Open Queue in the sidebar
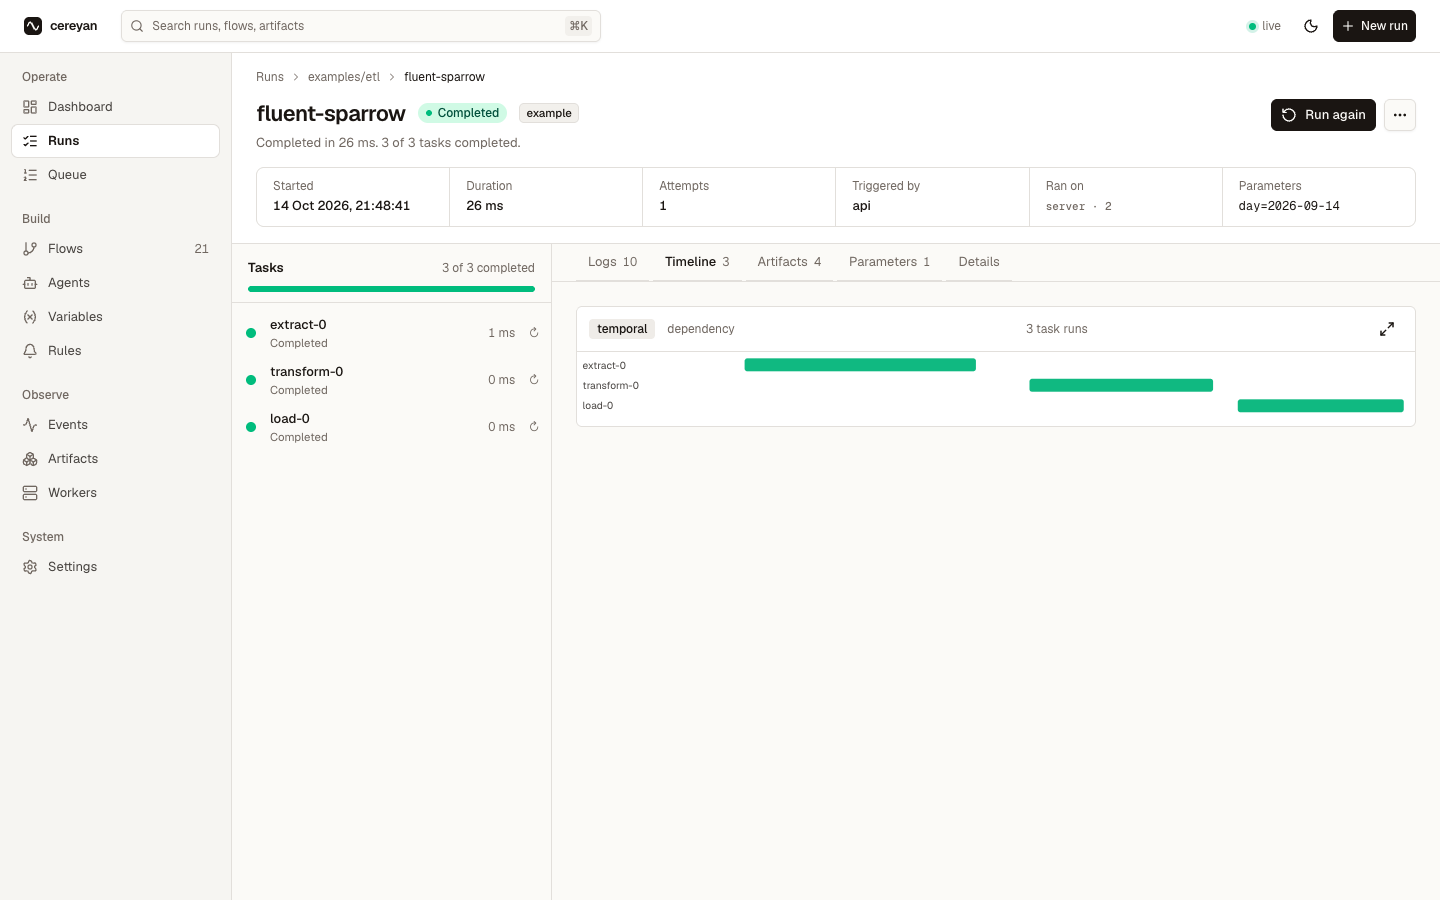1440x900 pixels. pyautogui.click(x=115, y=175)
